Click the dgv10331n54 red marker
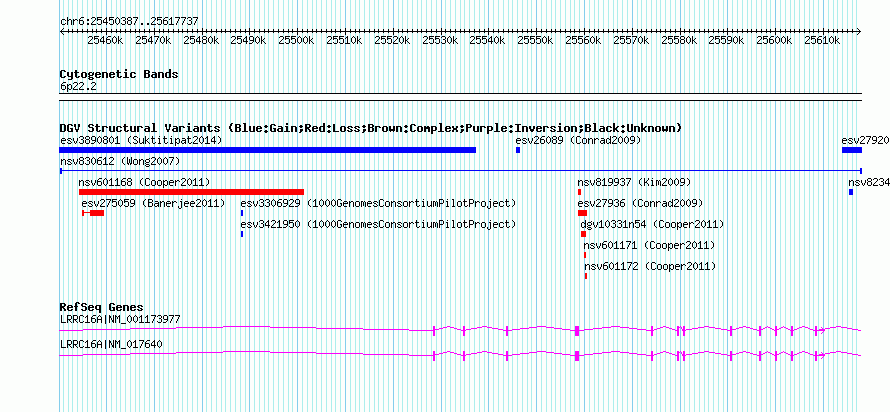The image size is (890, 412). 583,234
